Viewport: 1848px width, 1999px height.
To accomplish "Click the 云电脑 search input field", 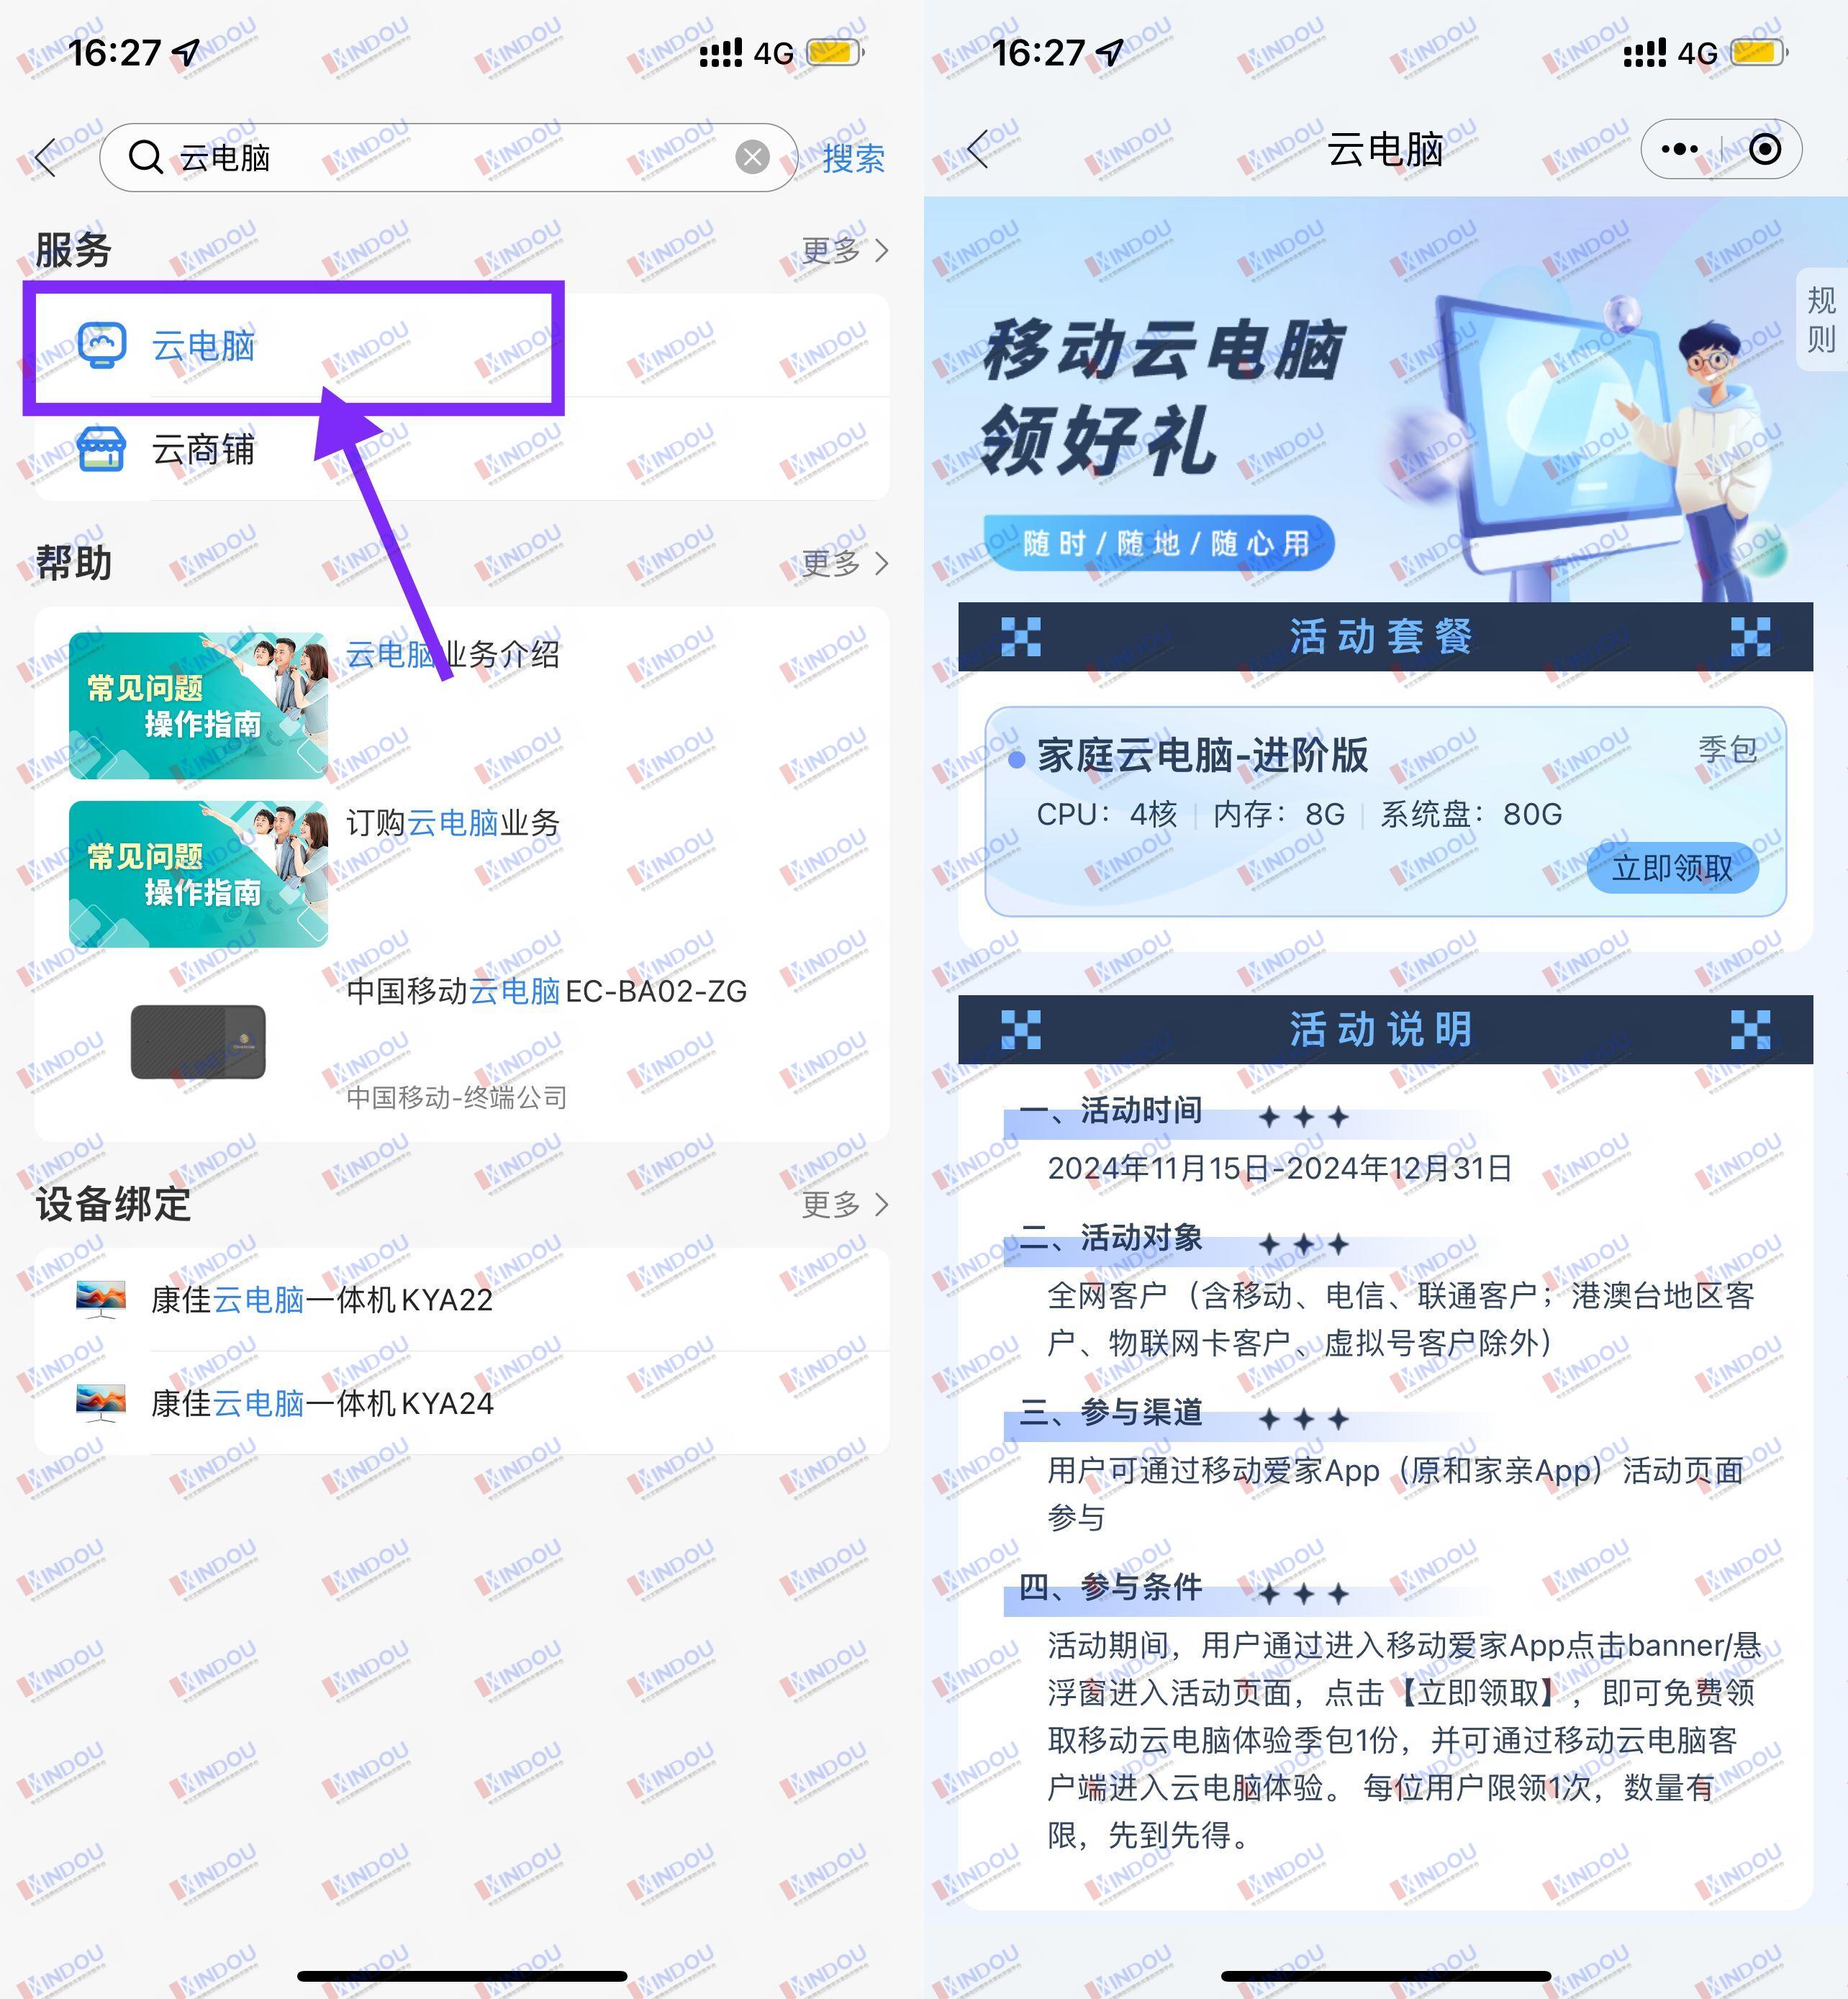I will coord(448,157).
